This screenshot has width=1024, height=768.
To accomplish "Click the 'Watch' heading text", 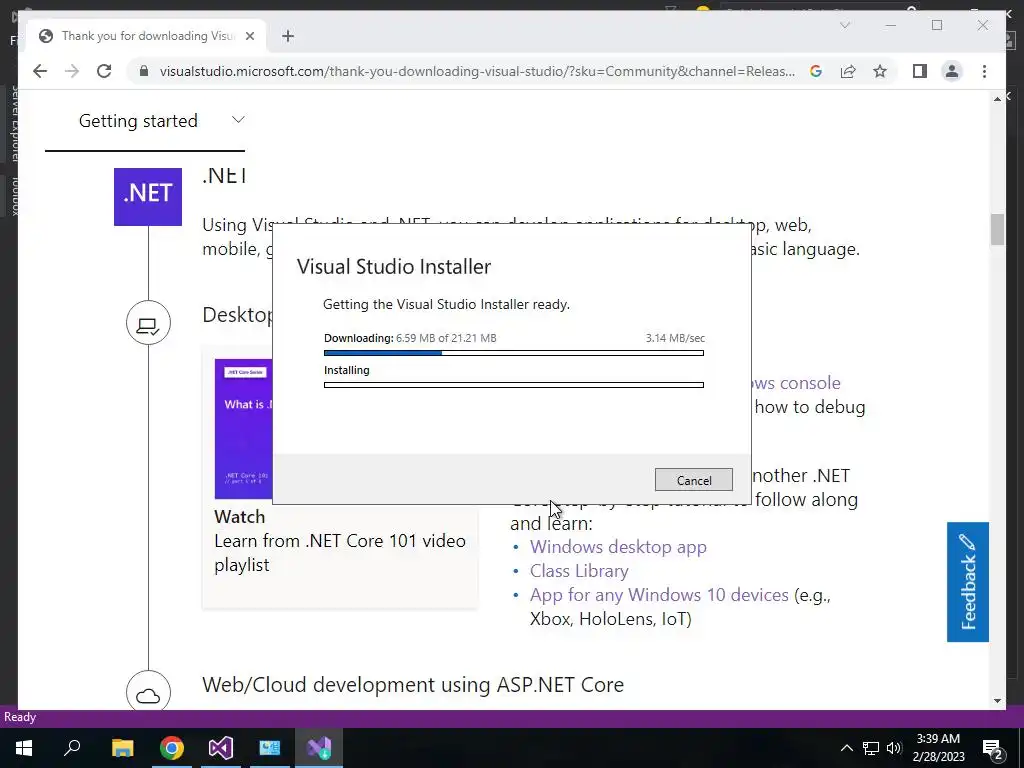I will [240, 517].
